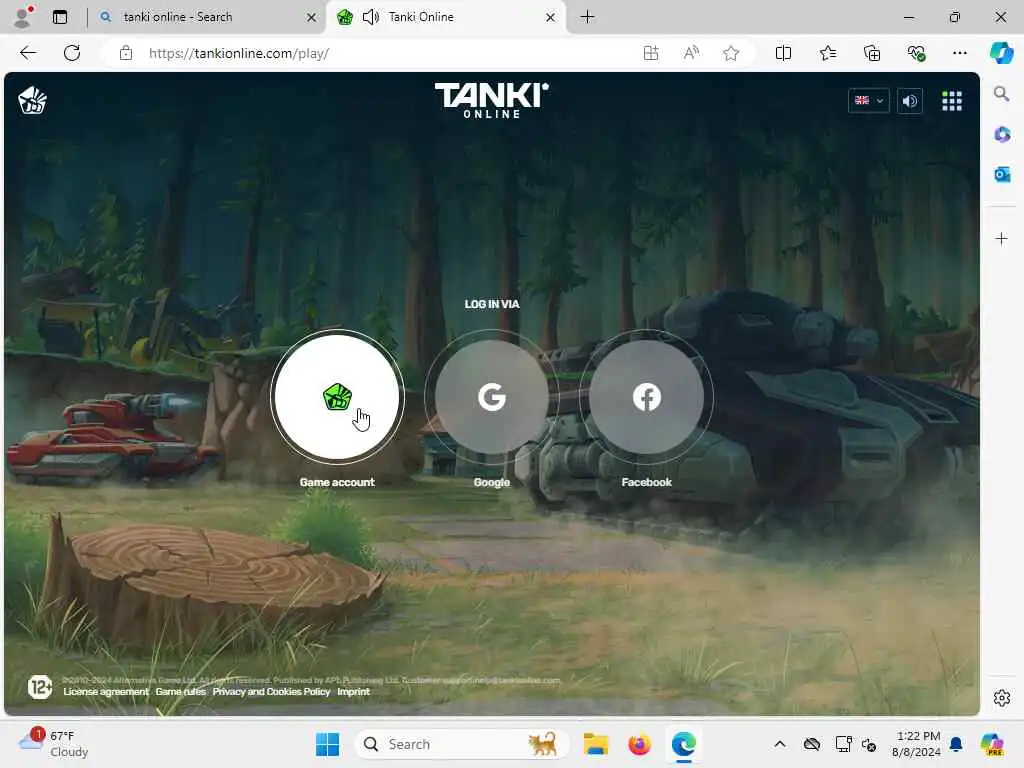Close the tanki online - Search tab
This screenshot has height=768, width=1024.
[x=312, y=18]
